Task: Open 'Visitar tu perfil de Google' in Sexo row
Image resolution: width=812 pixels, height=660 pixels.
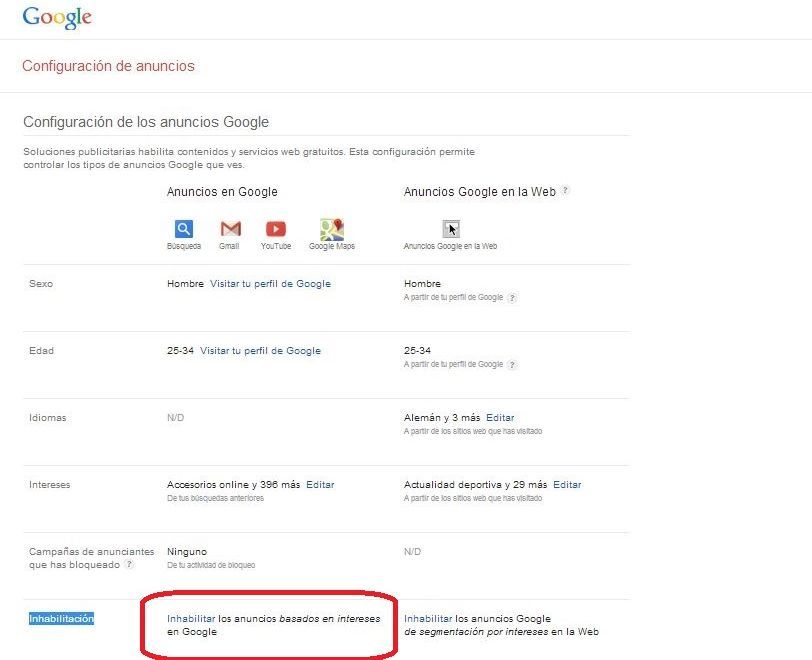Action: 270,284
